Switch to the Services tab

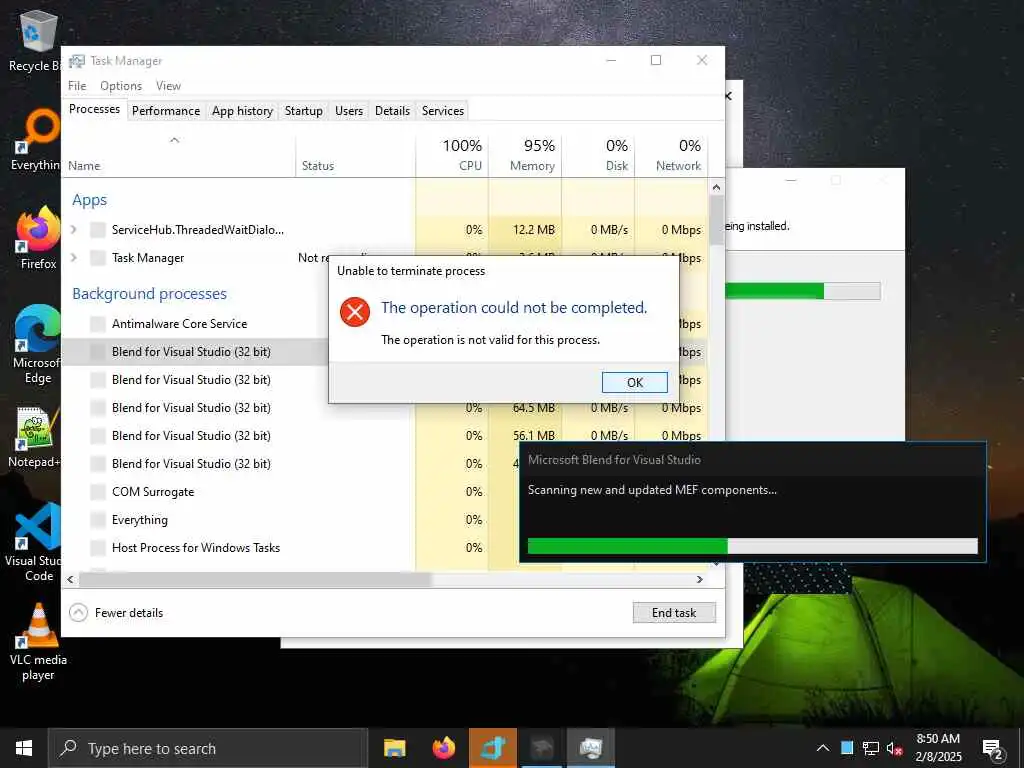point(443,111)
